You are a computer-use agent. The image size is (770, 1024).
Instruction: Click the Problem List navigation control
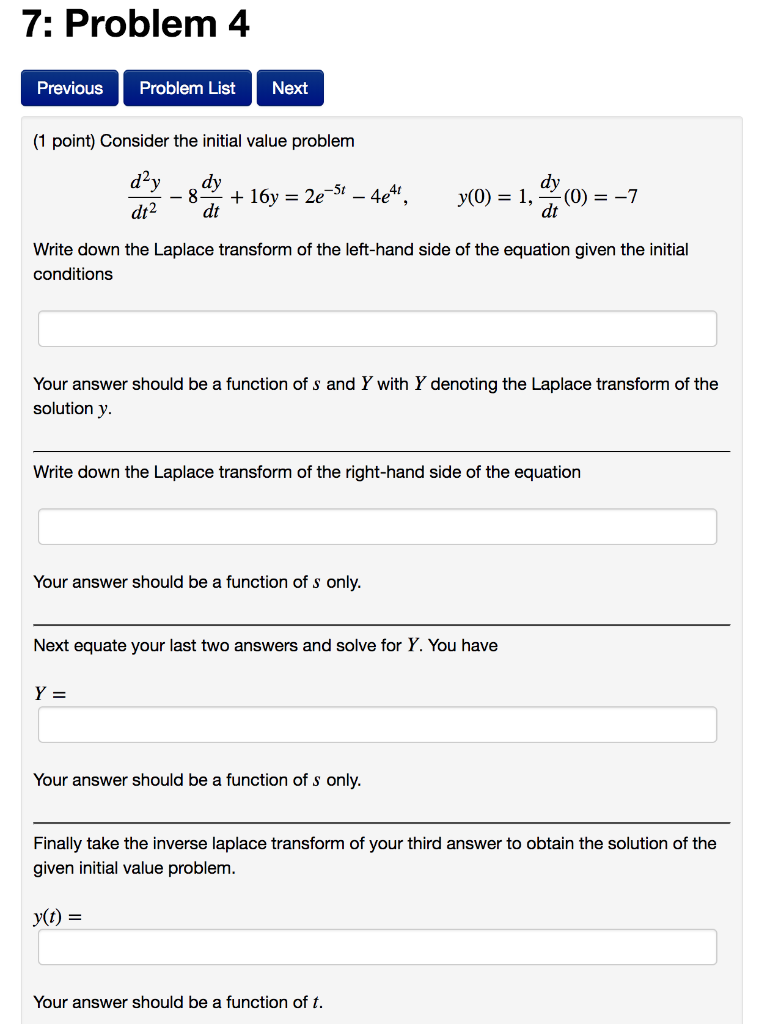187,88
